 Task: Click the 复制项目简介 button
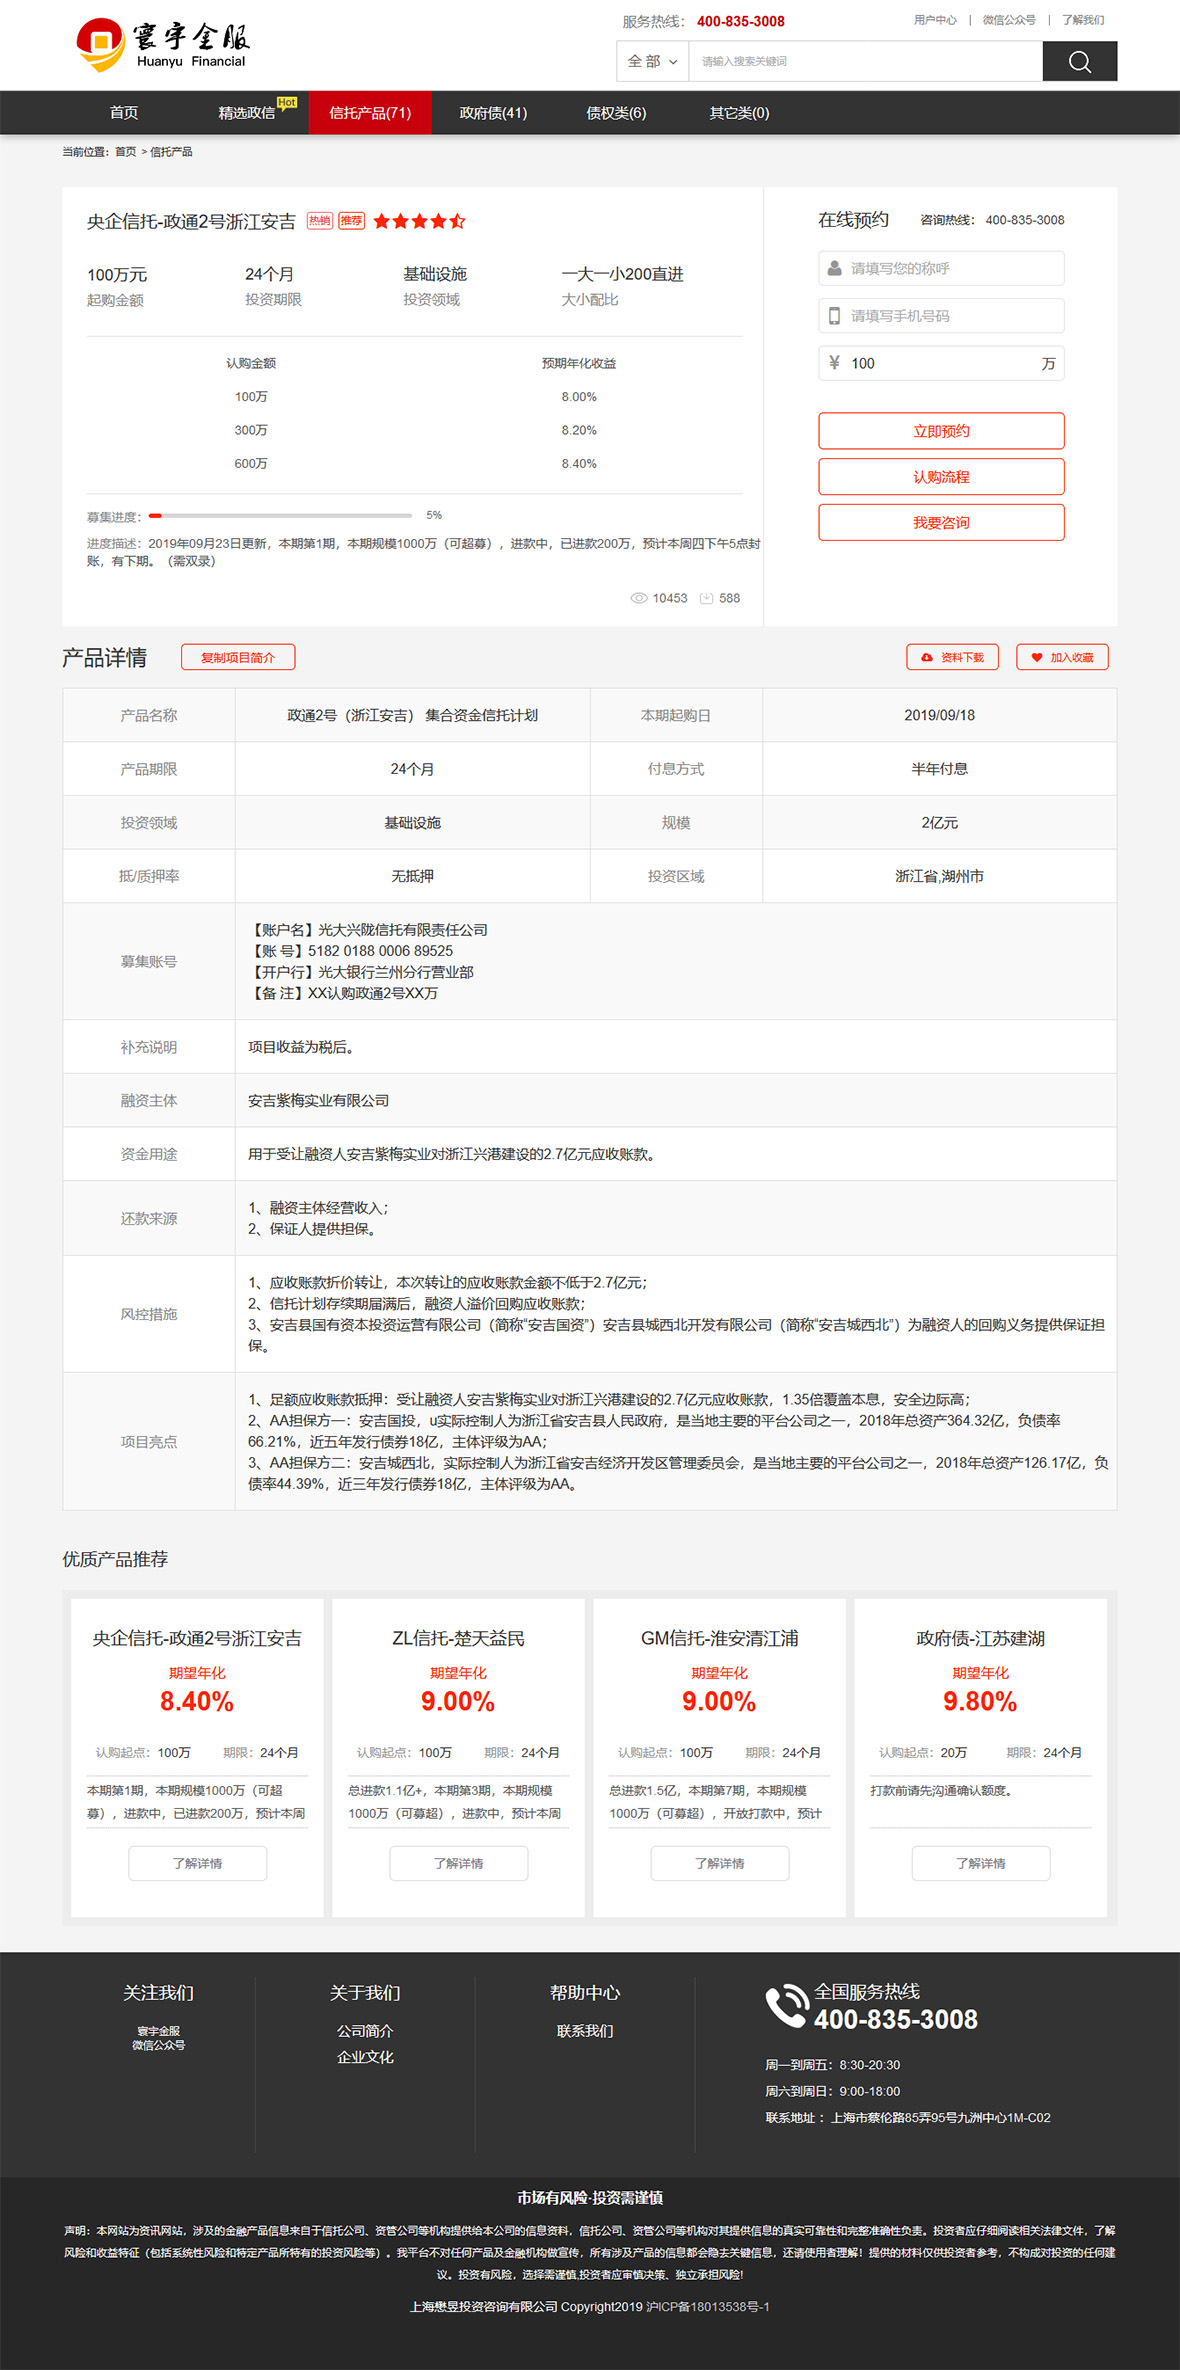click(x=238, y=657)
